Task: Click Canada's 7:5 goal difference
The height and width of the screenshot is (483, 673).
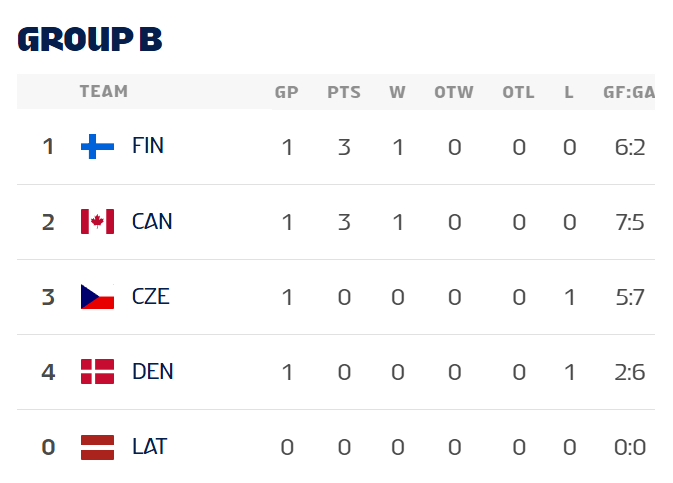Action: (630, 222)
